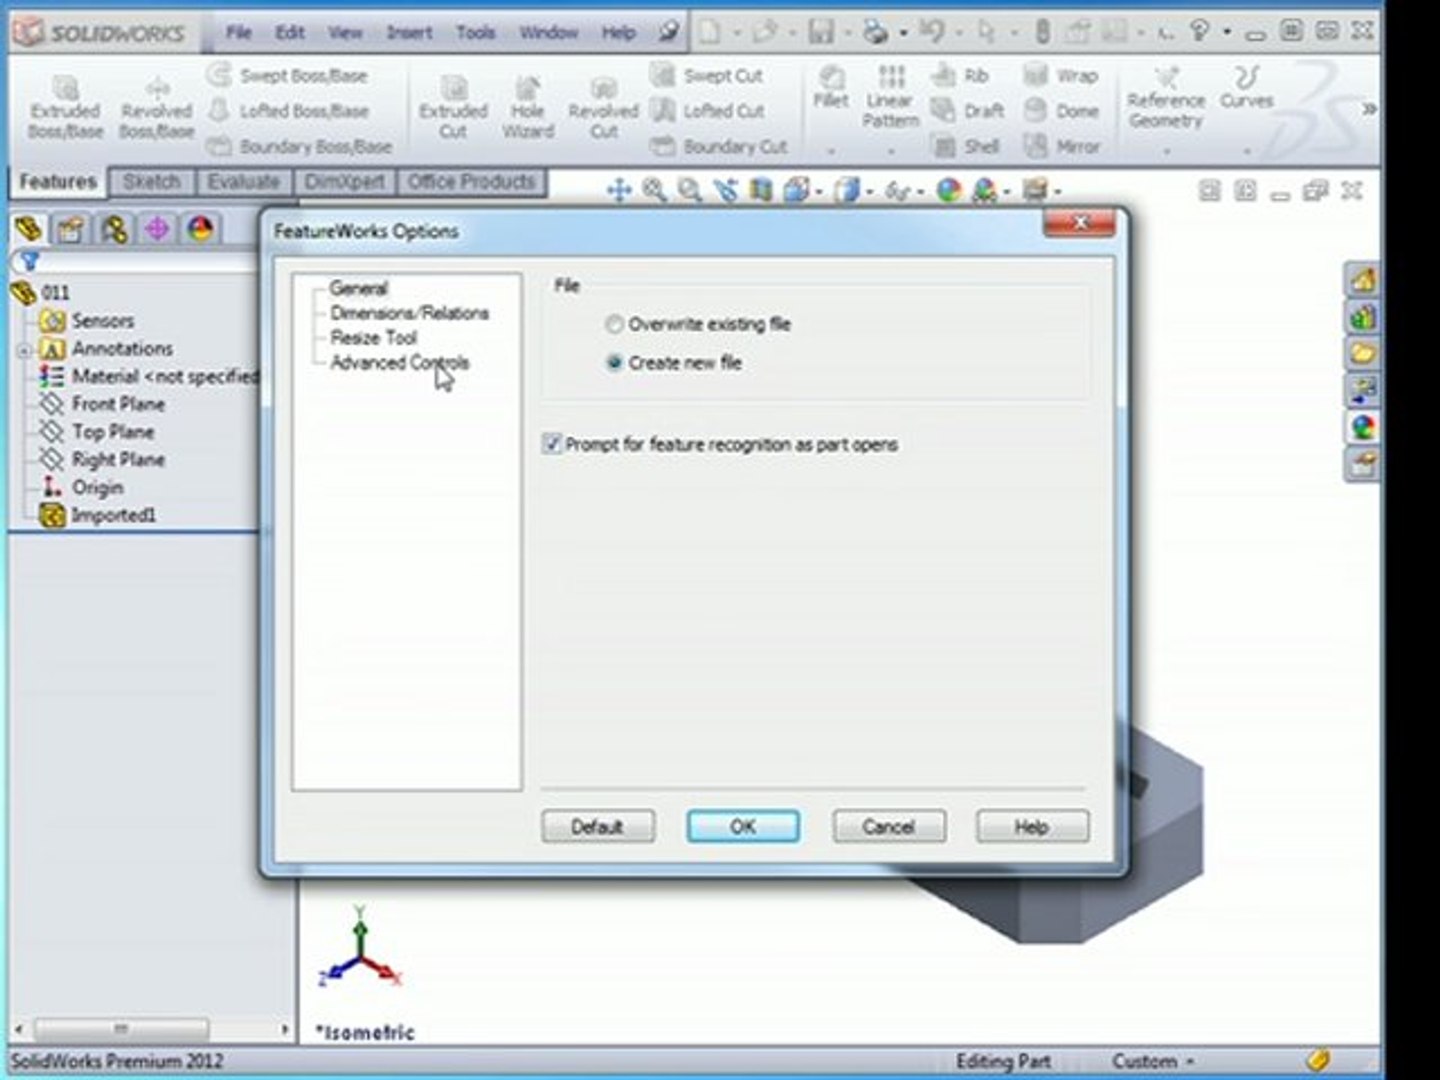The height and width of the screenshot is (1080, 1440).
Task: Select the Revolved Boss/Base tool
Action: 156,107
